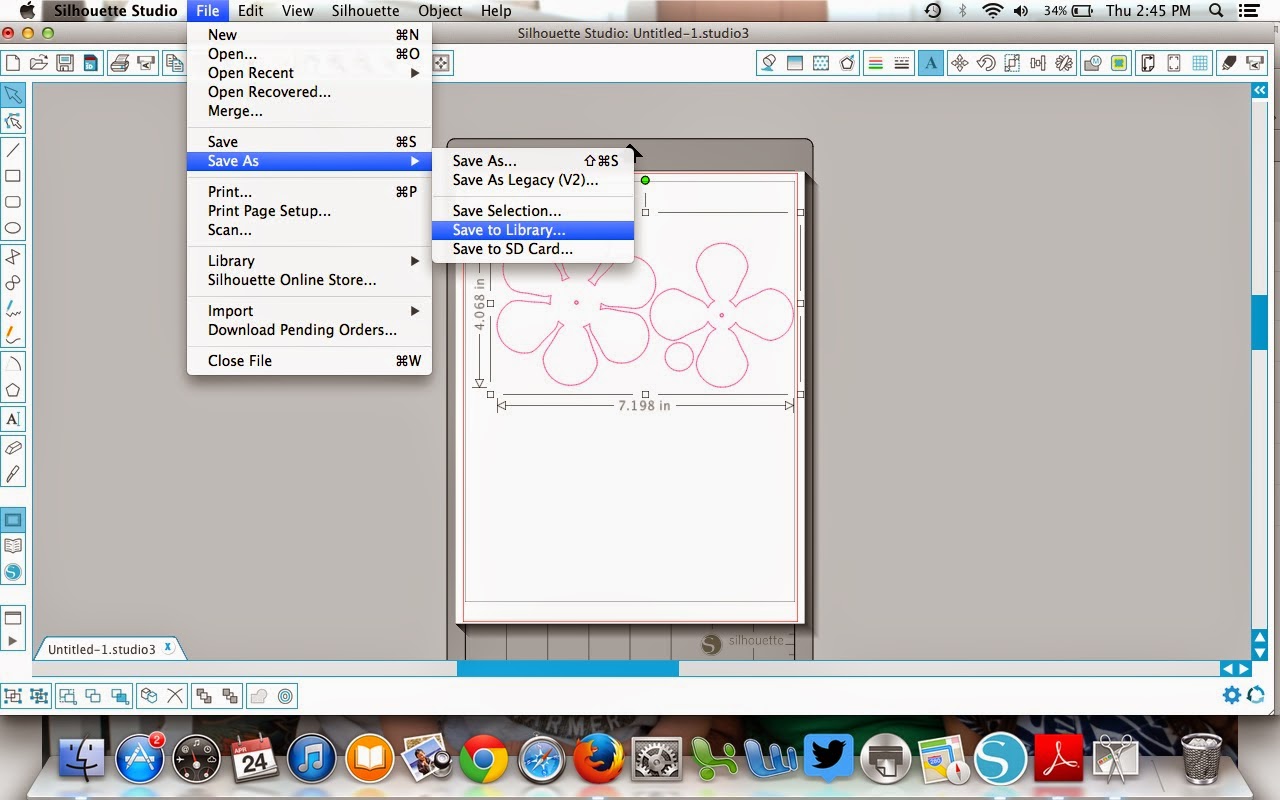Click the Ungroup selected shapes icon

pos(40,696)
